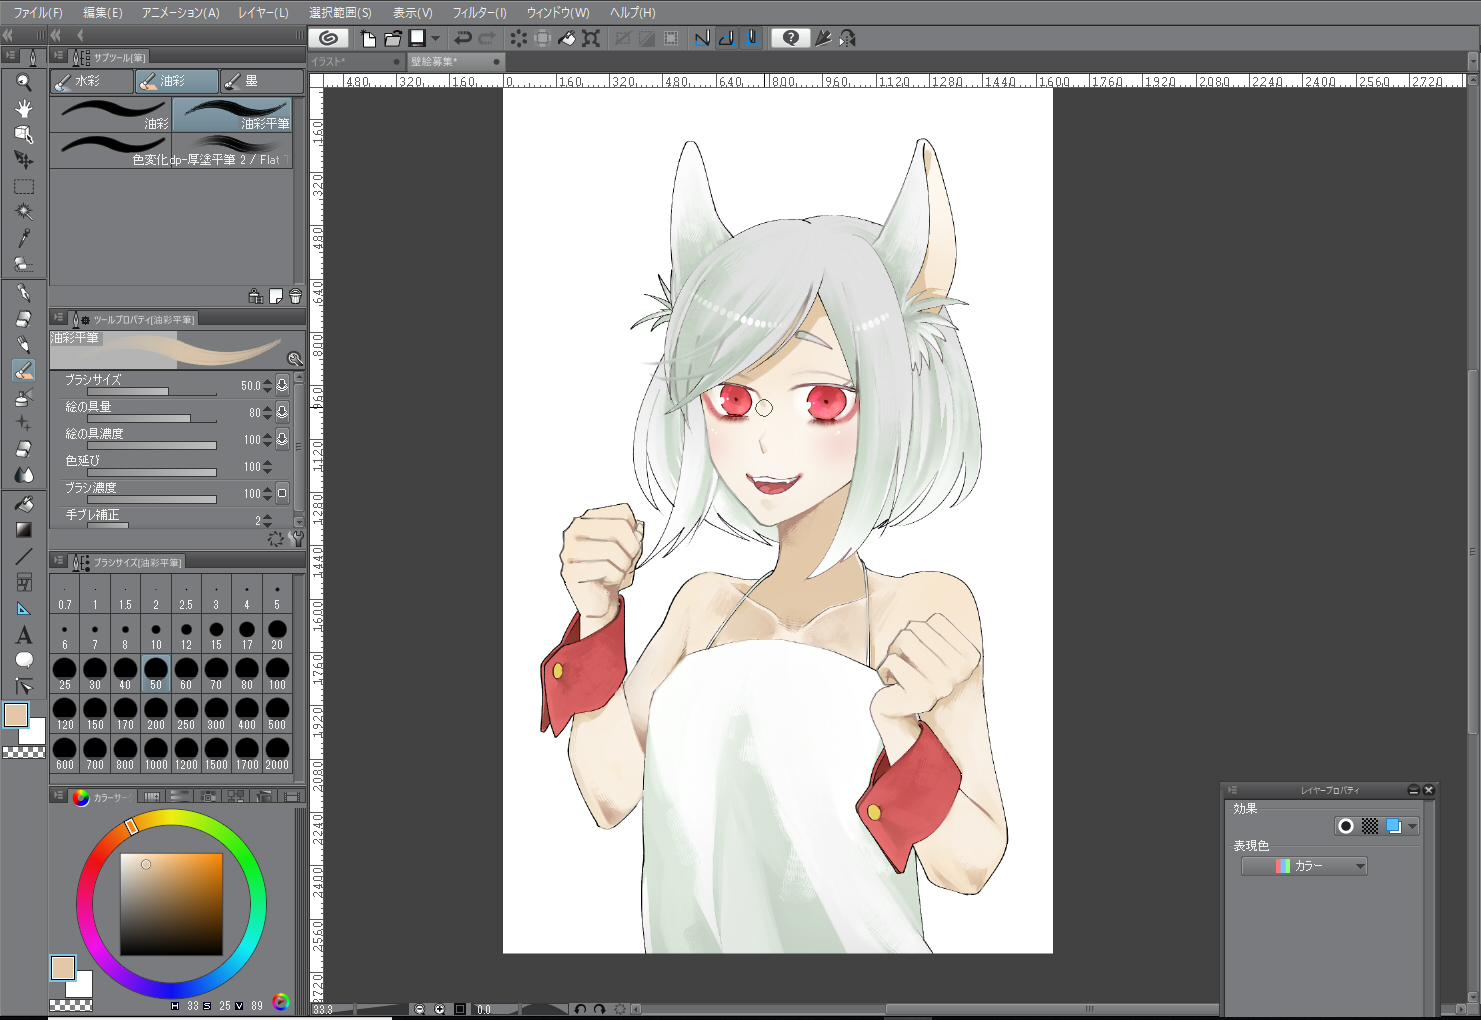
Task: Select the Pen nib tool
Action: tap(24, 293)
